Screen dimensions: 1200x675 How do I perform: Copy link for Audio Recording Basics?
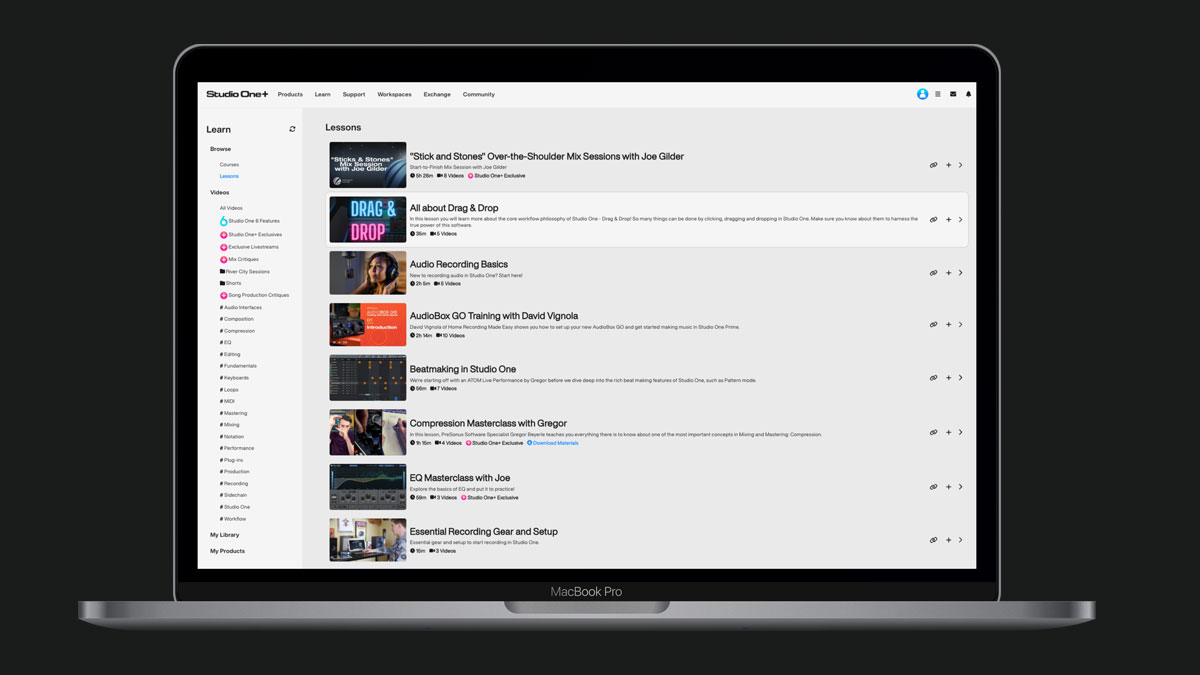[x=933, y=273]
